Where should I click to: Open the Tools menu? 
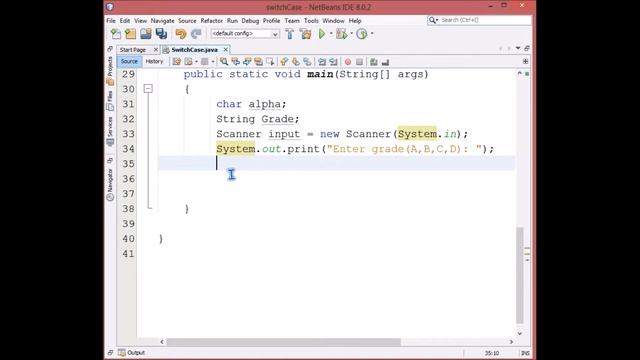pos(311,20)
